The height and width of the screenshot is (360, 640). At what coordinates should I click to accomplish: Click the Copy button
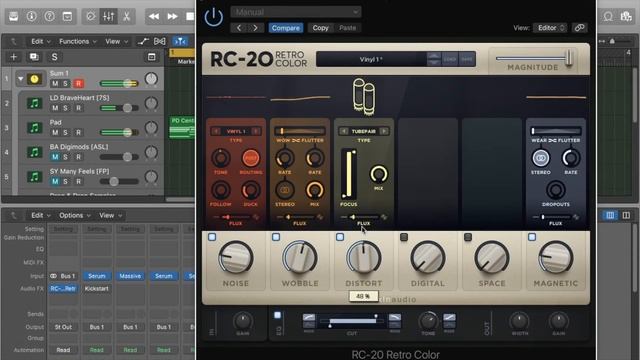point(320,28)
